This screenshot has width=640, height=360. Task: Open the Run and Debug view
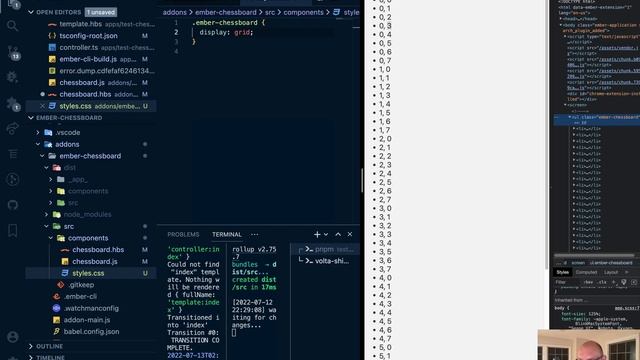tap(12, 77)
